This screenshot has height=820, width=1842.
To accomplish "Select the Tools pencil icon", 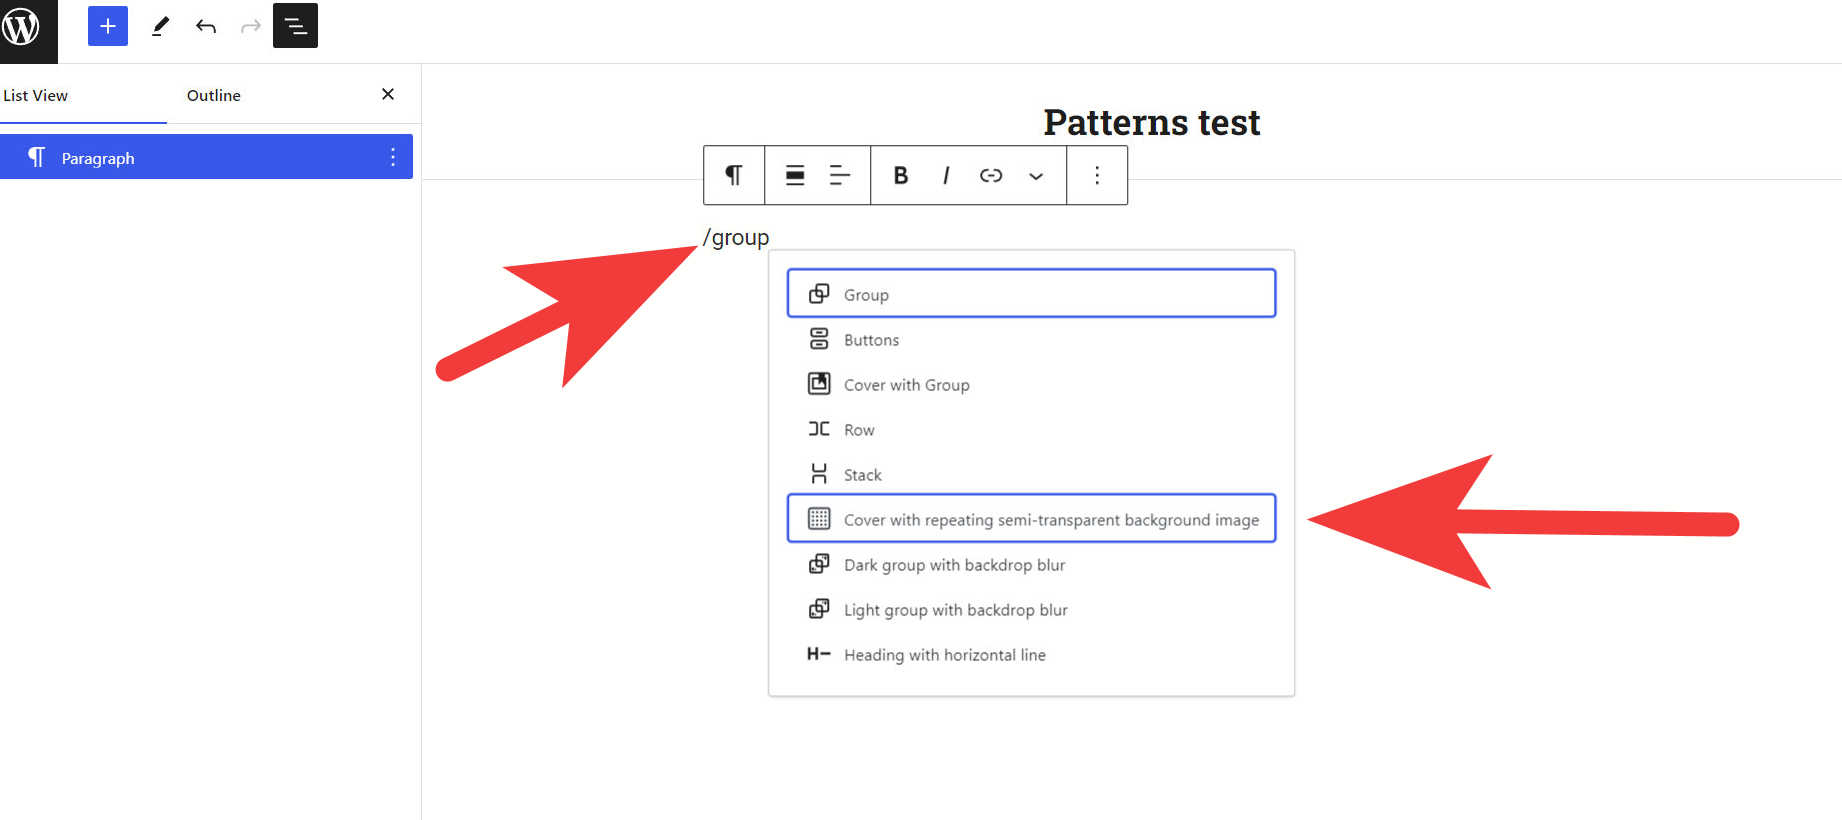I will tap(160, 26).
